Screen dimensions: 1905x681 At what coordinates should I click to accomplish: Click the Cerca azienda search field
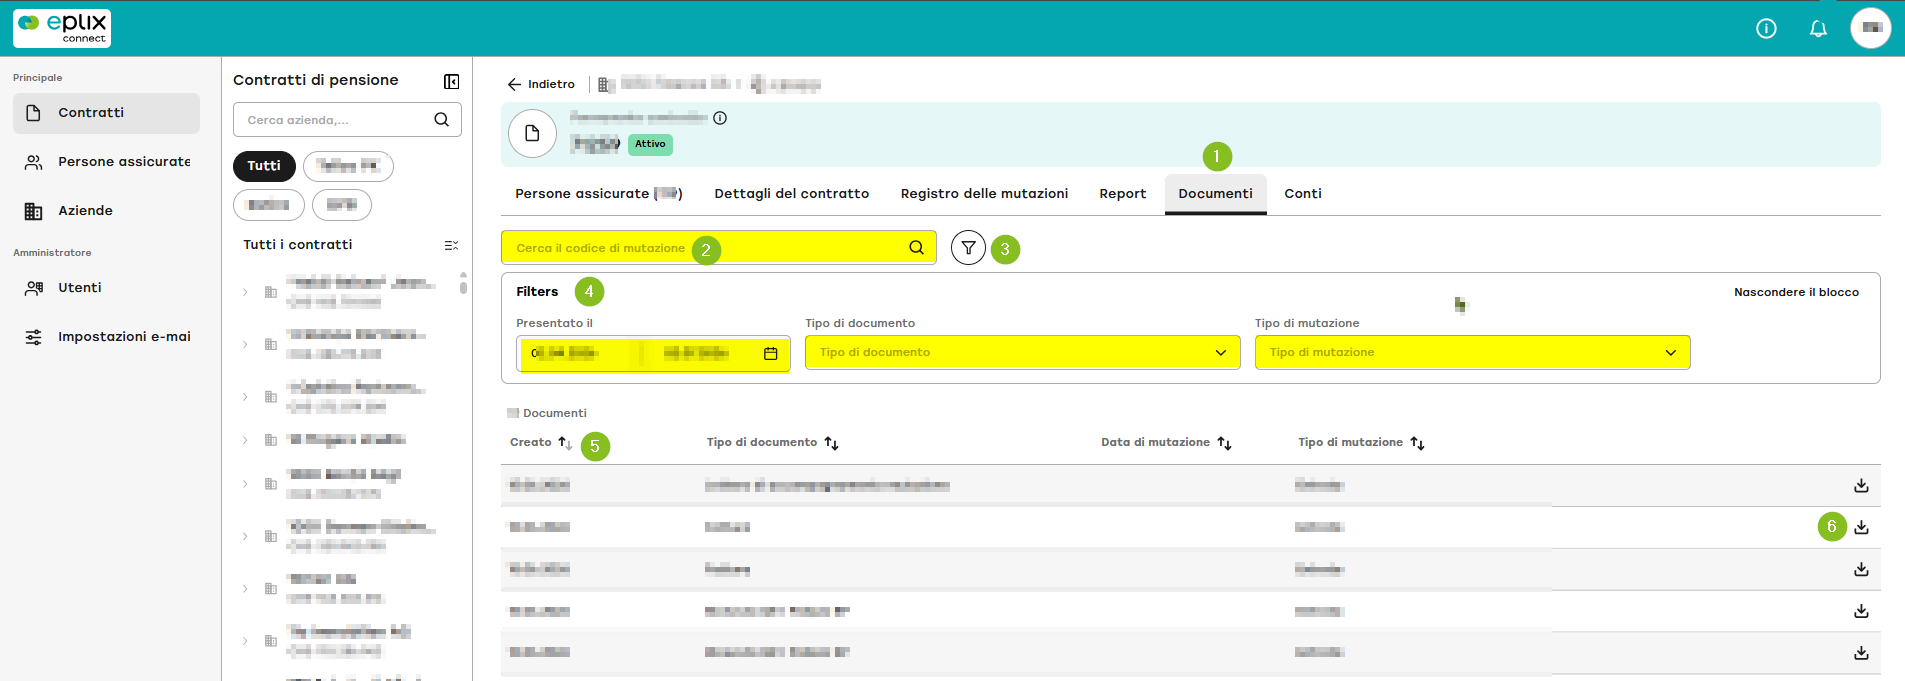[x=347, y=120]
